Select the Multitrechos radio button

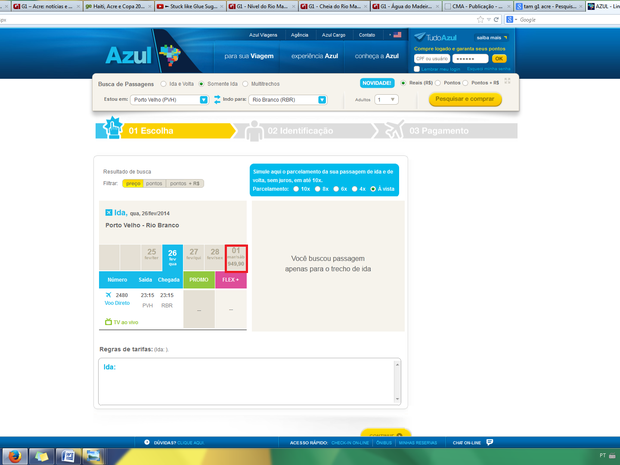coord(246,84)
